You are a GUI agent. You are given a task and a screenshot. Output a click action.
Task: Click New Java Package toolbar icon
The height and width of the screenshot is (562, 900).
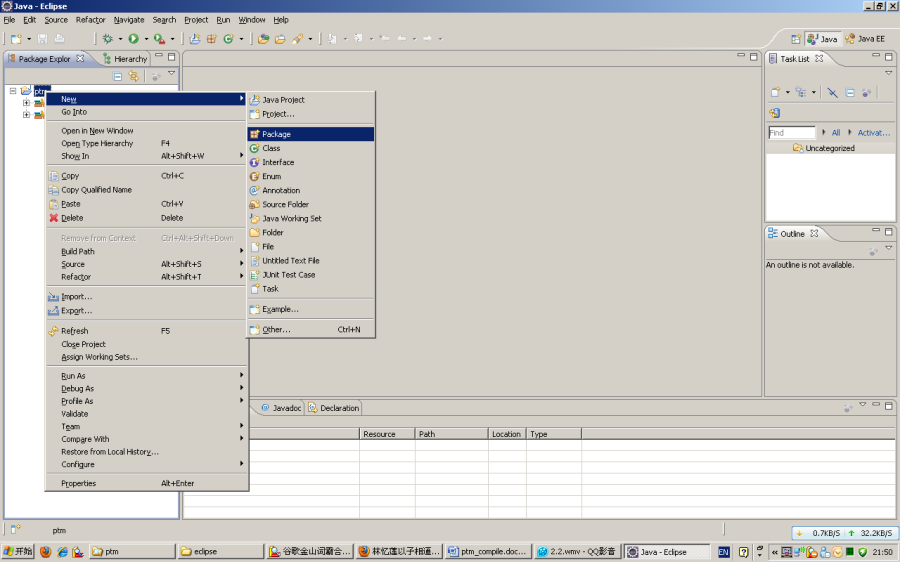[212, 38]
